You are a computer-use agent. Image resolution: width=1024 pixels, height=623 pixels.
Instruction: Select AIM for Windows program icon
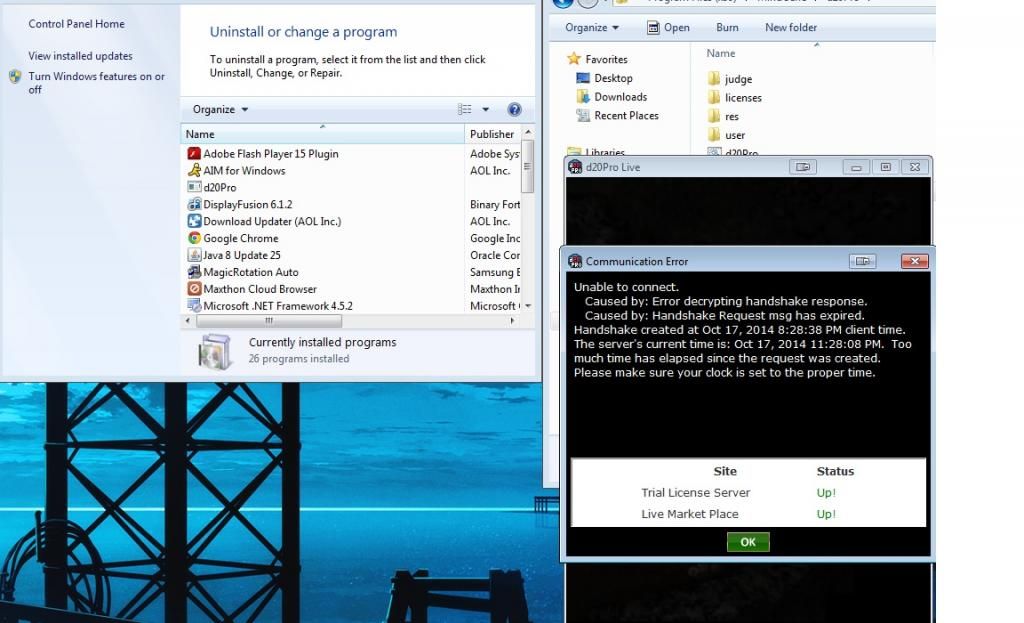(194, 170)
